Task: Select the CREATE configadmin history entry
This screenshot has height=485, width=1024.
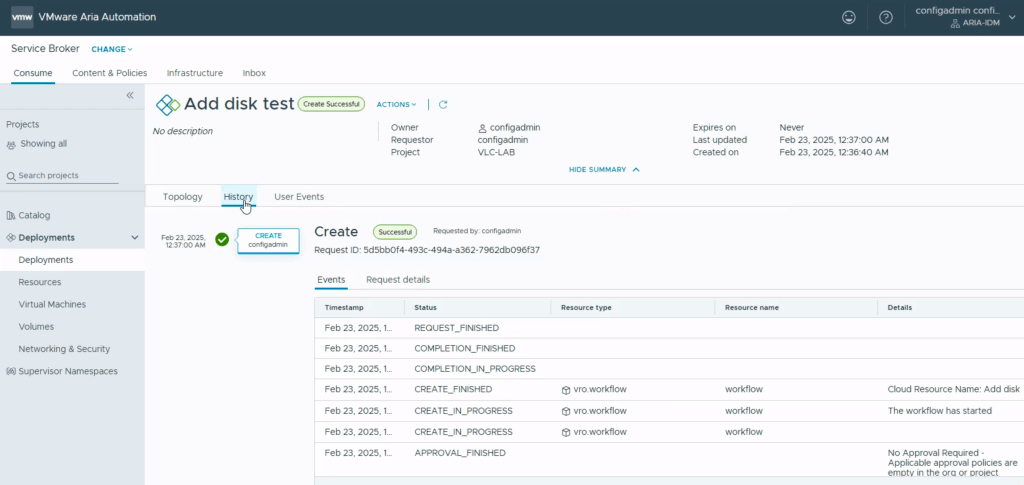Action: coord(268,240)
